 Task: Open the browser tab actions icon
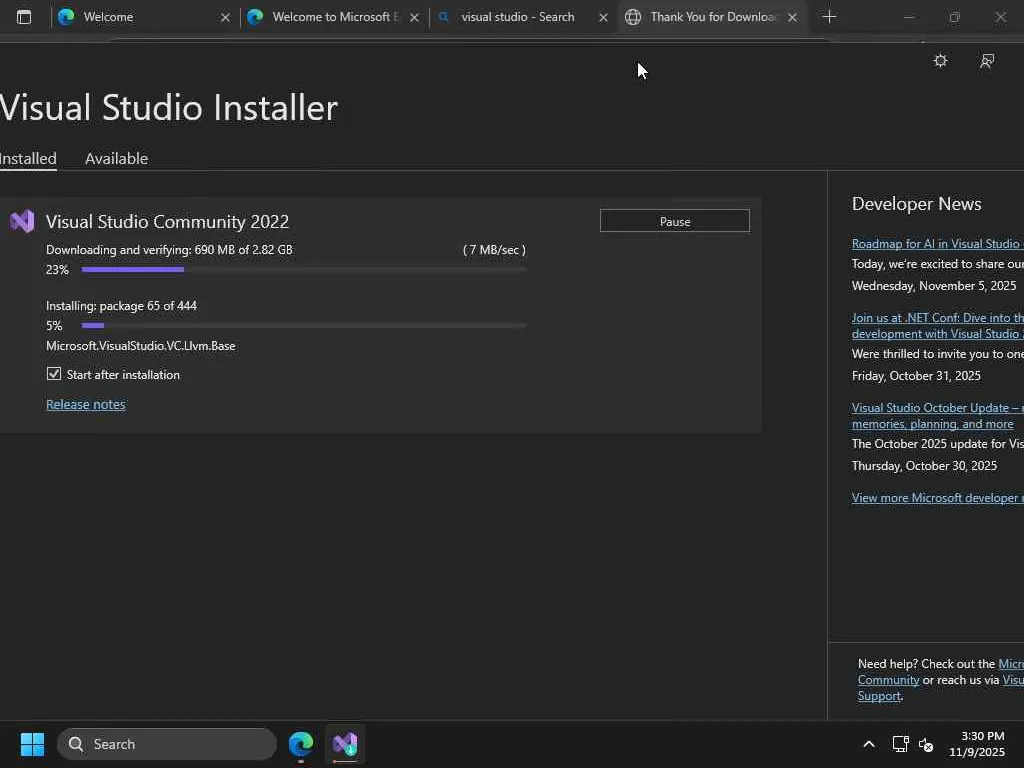click(24, 17)
